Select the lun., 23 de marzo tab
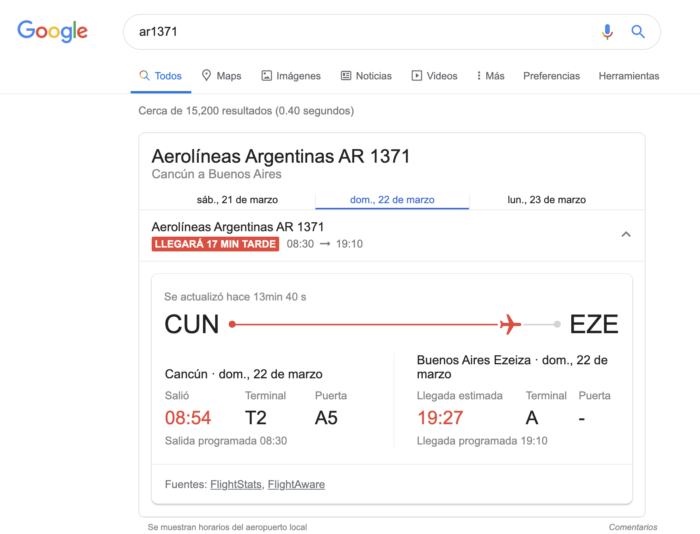700x534 pixels. pos(546,200)
